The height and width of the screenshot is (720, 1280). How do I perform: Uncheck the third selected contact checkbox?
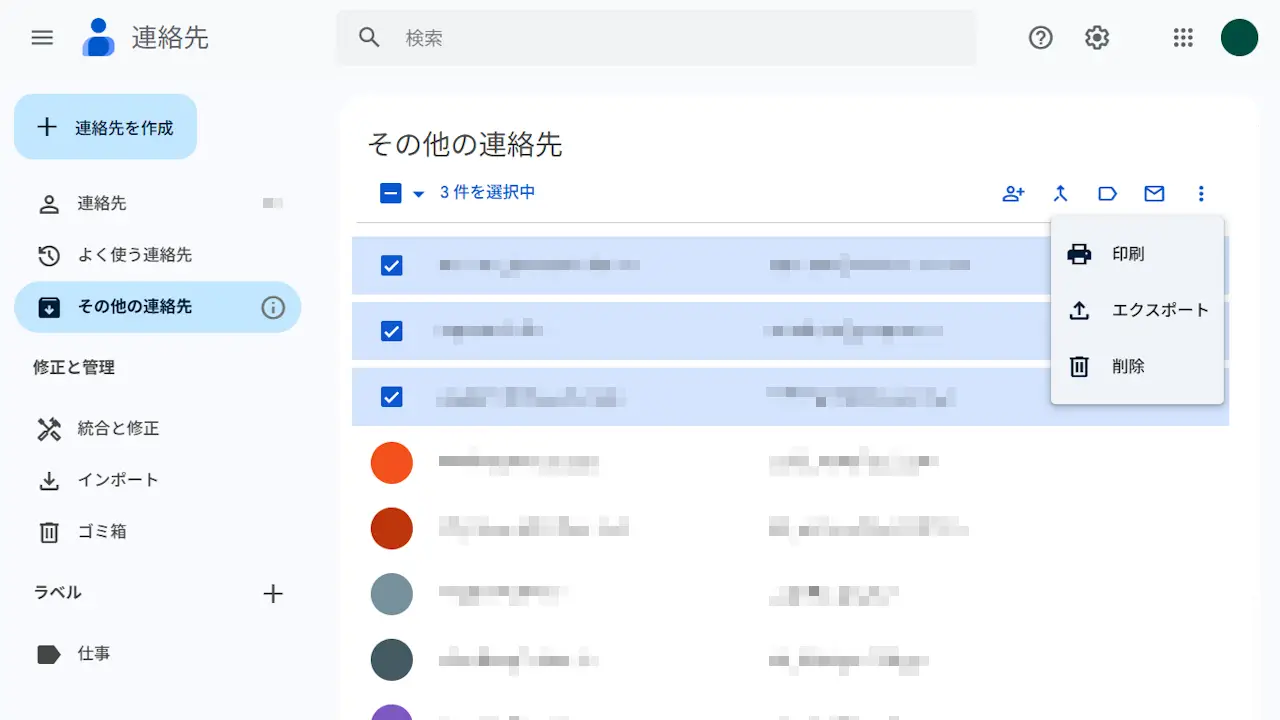pyautogui.click(x=392, y=397)
